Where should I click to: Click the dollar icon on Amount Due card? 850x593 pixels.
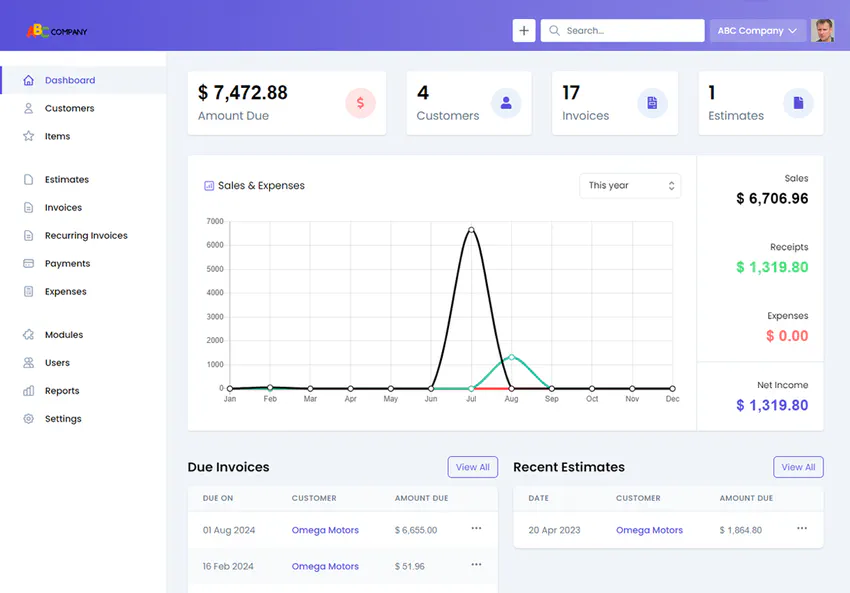360,103
